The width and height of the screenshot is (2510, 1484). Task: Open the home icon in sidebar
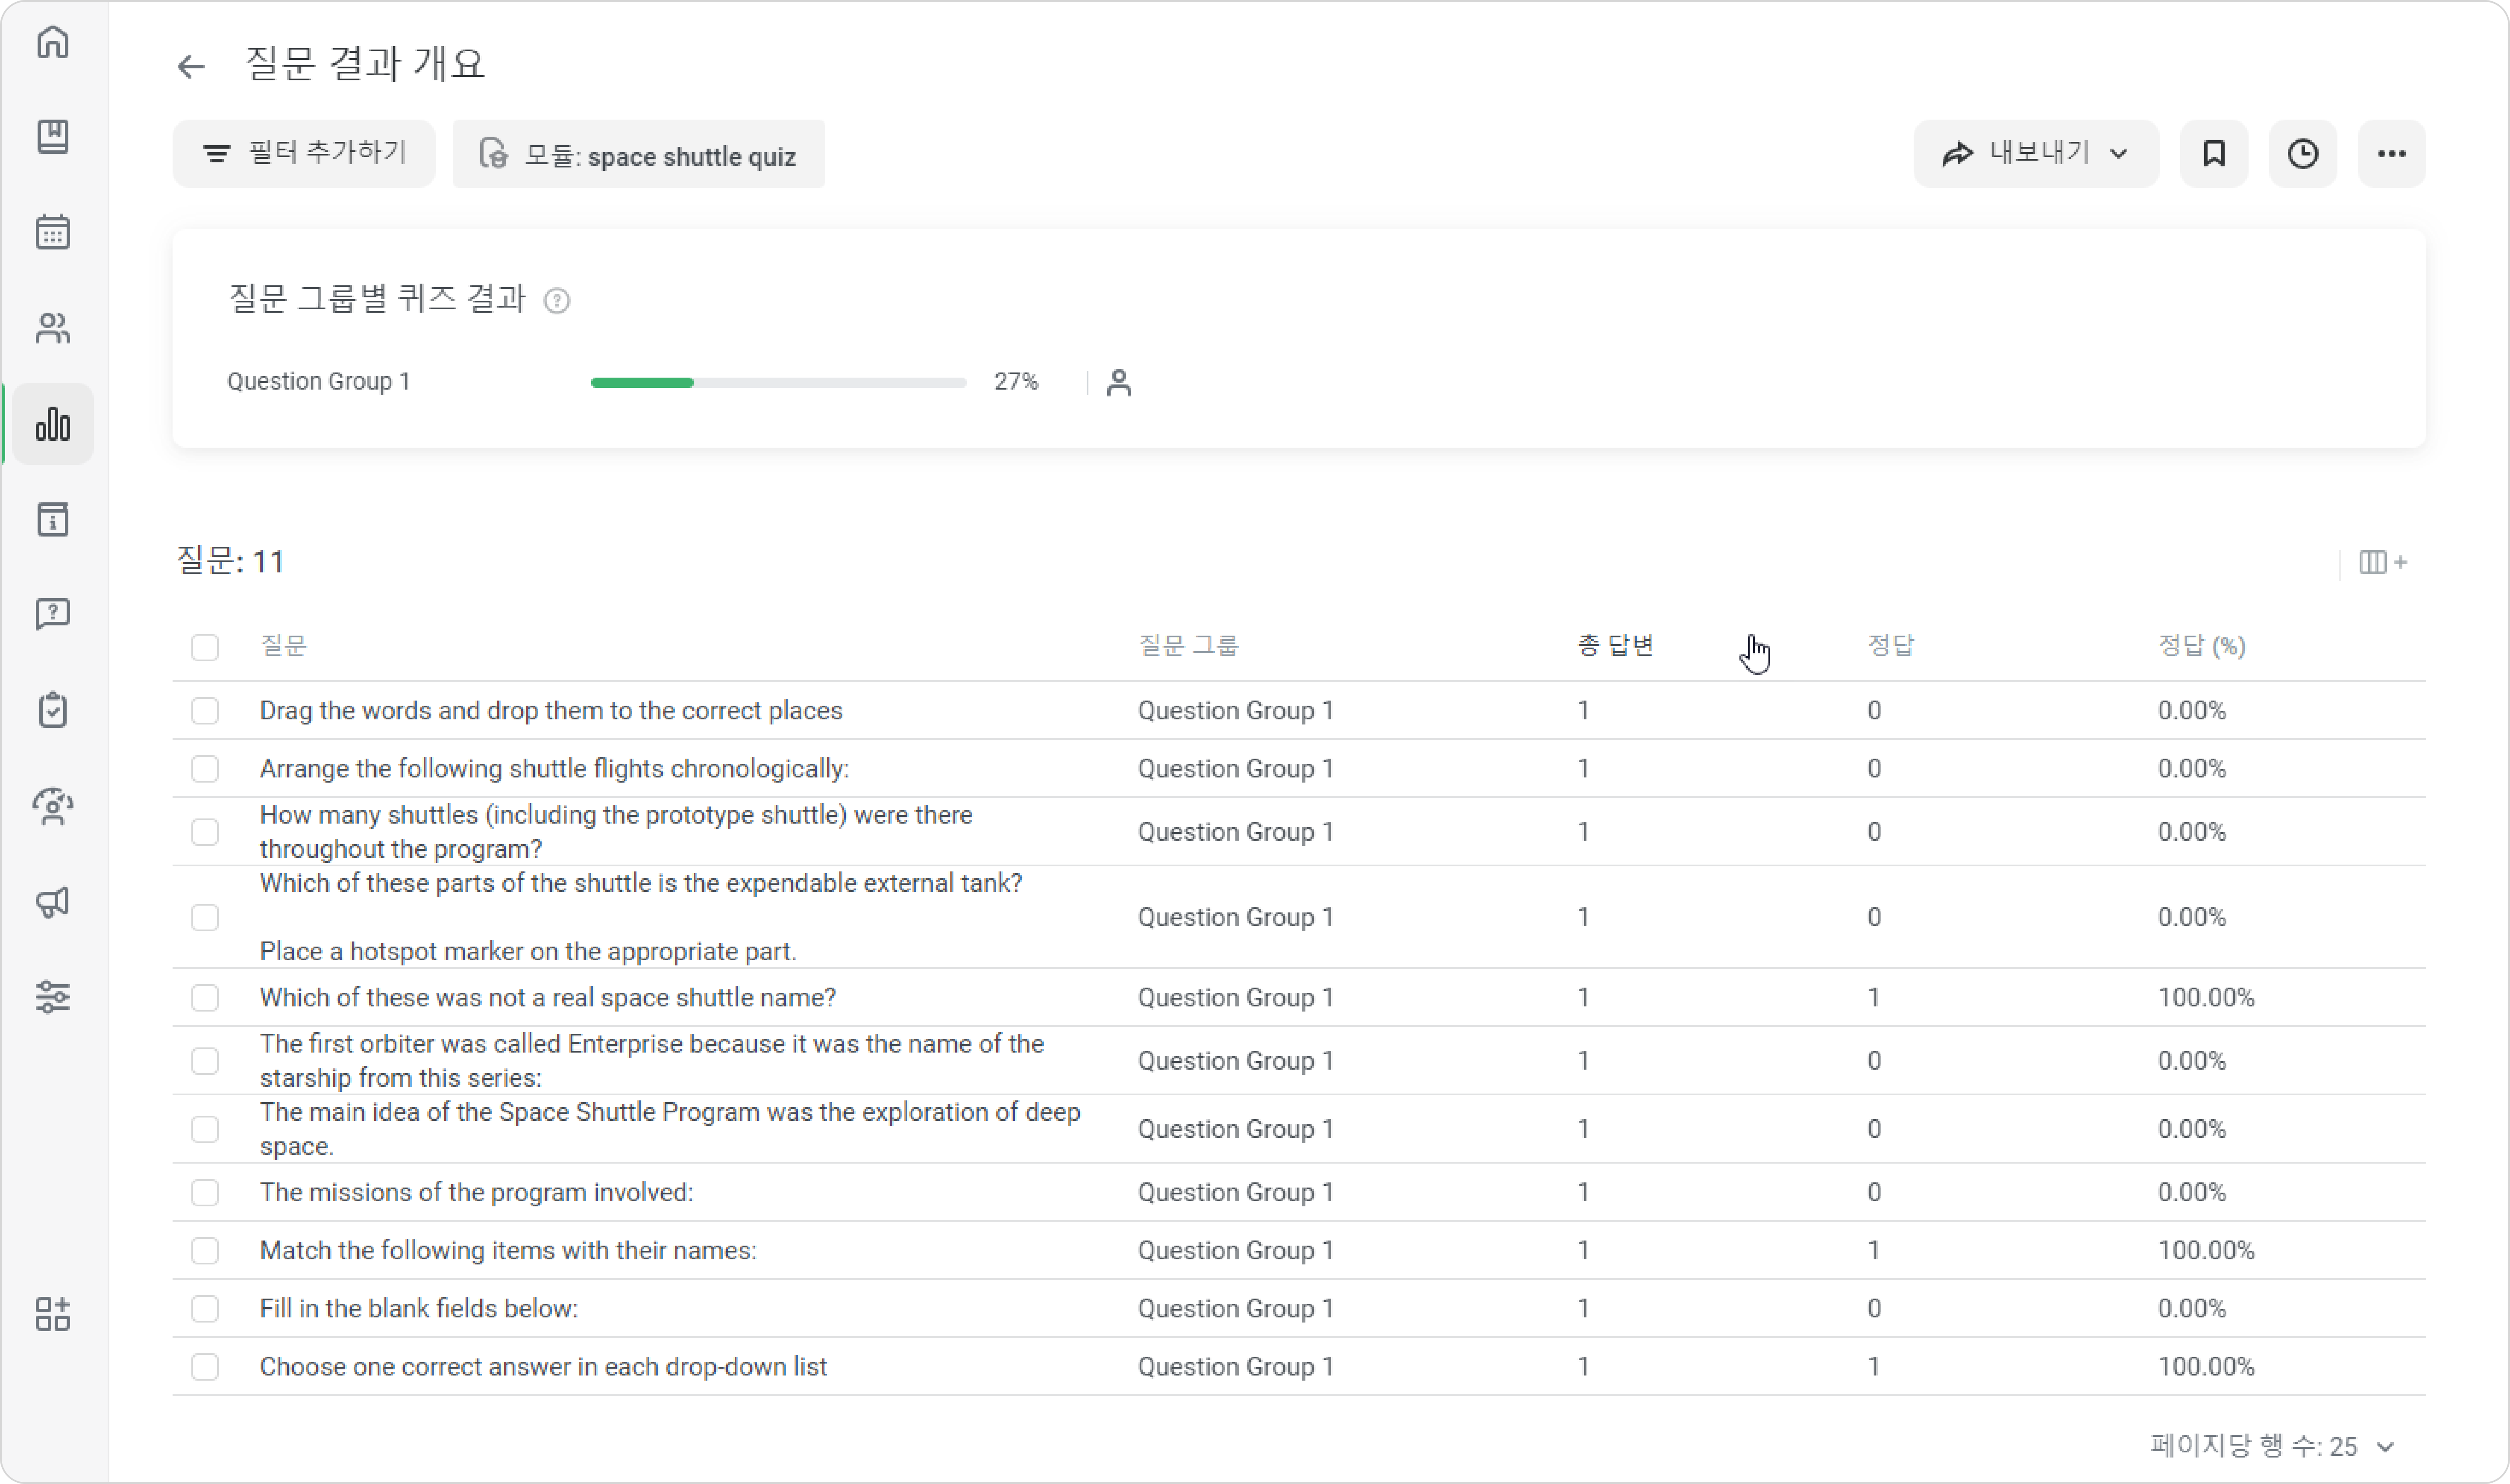tap(53, 42)
